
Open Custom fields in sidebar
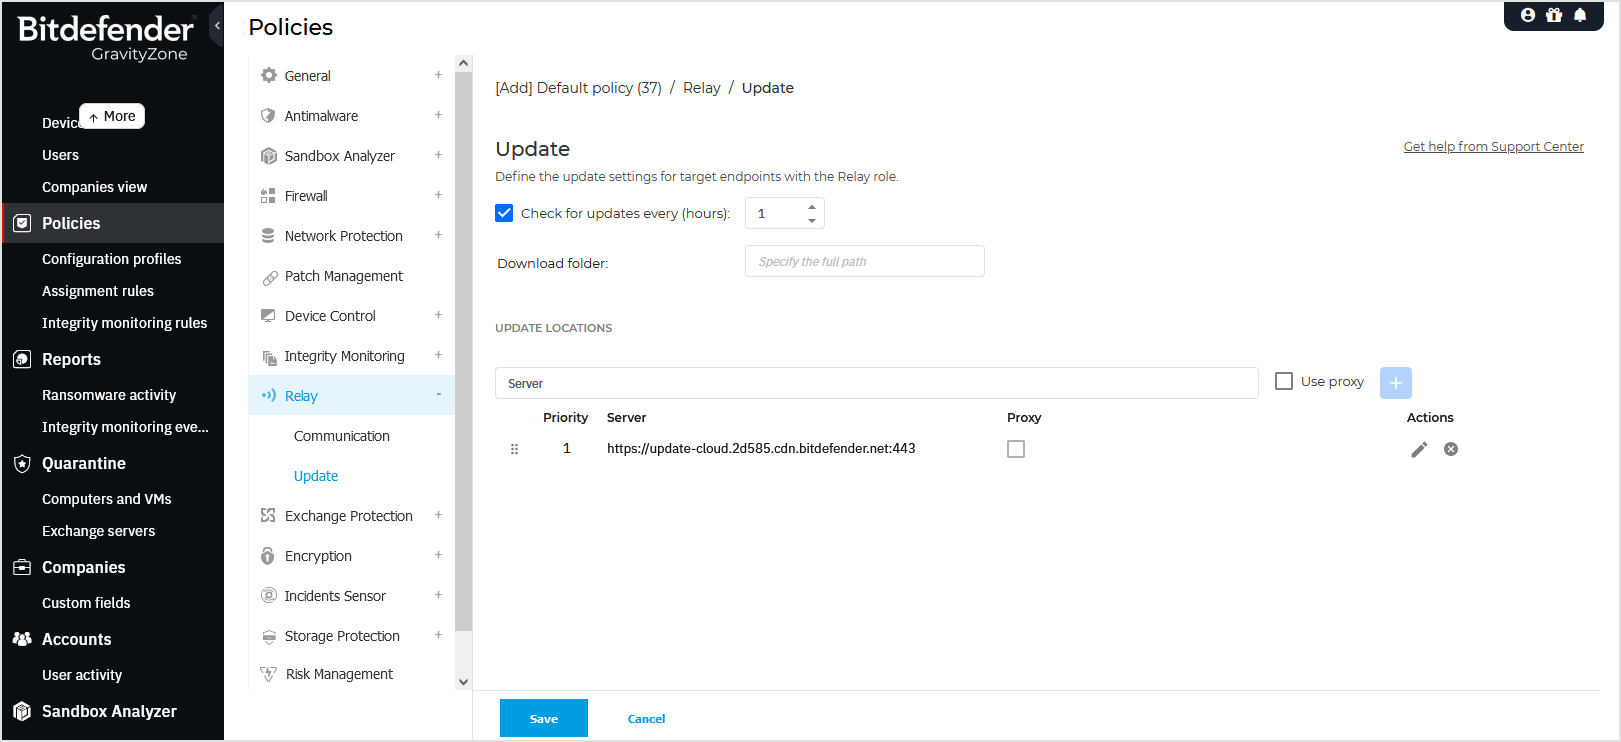[x=86, y=603]
